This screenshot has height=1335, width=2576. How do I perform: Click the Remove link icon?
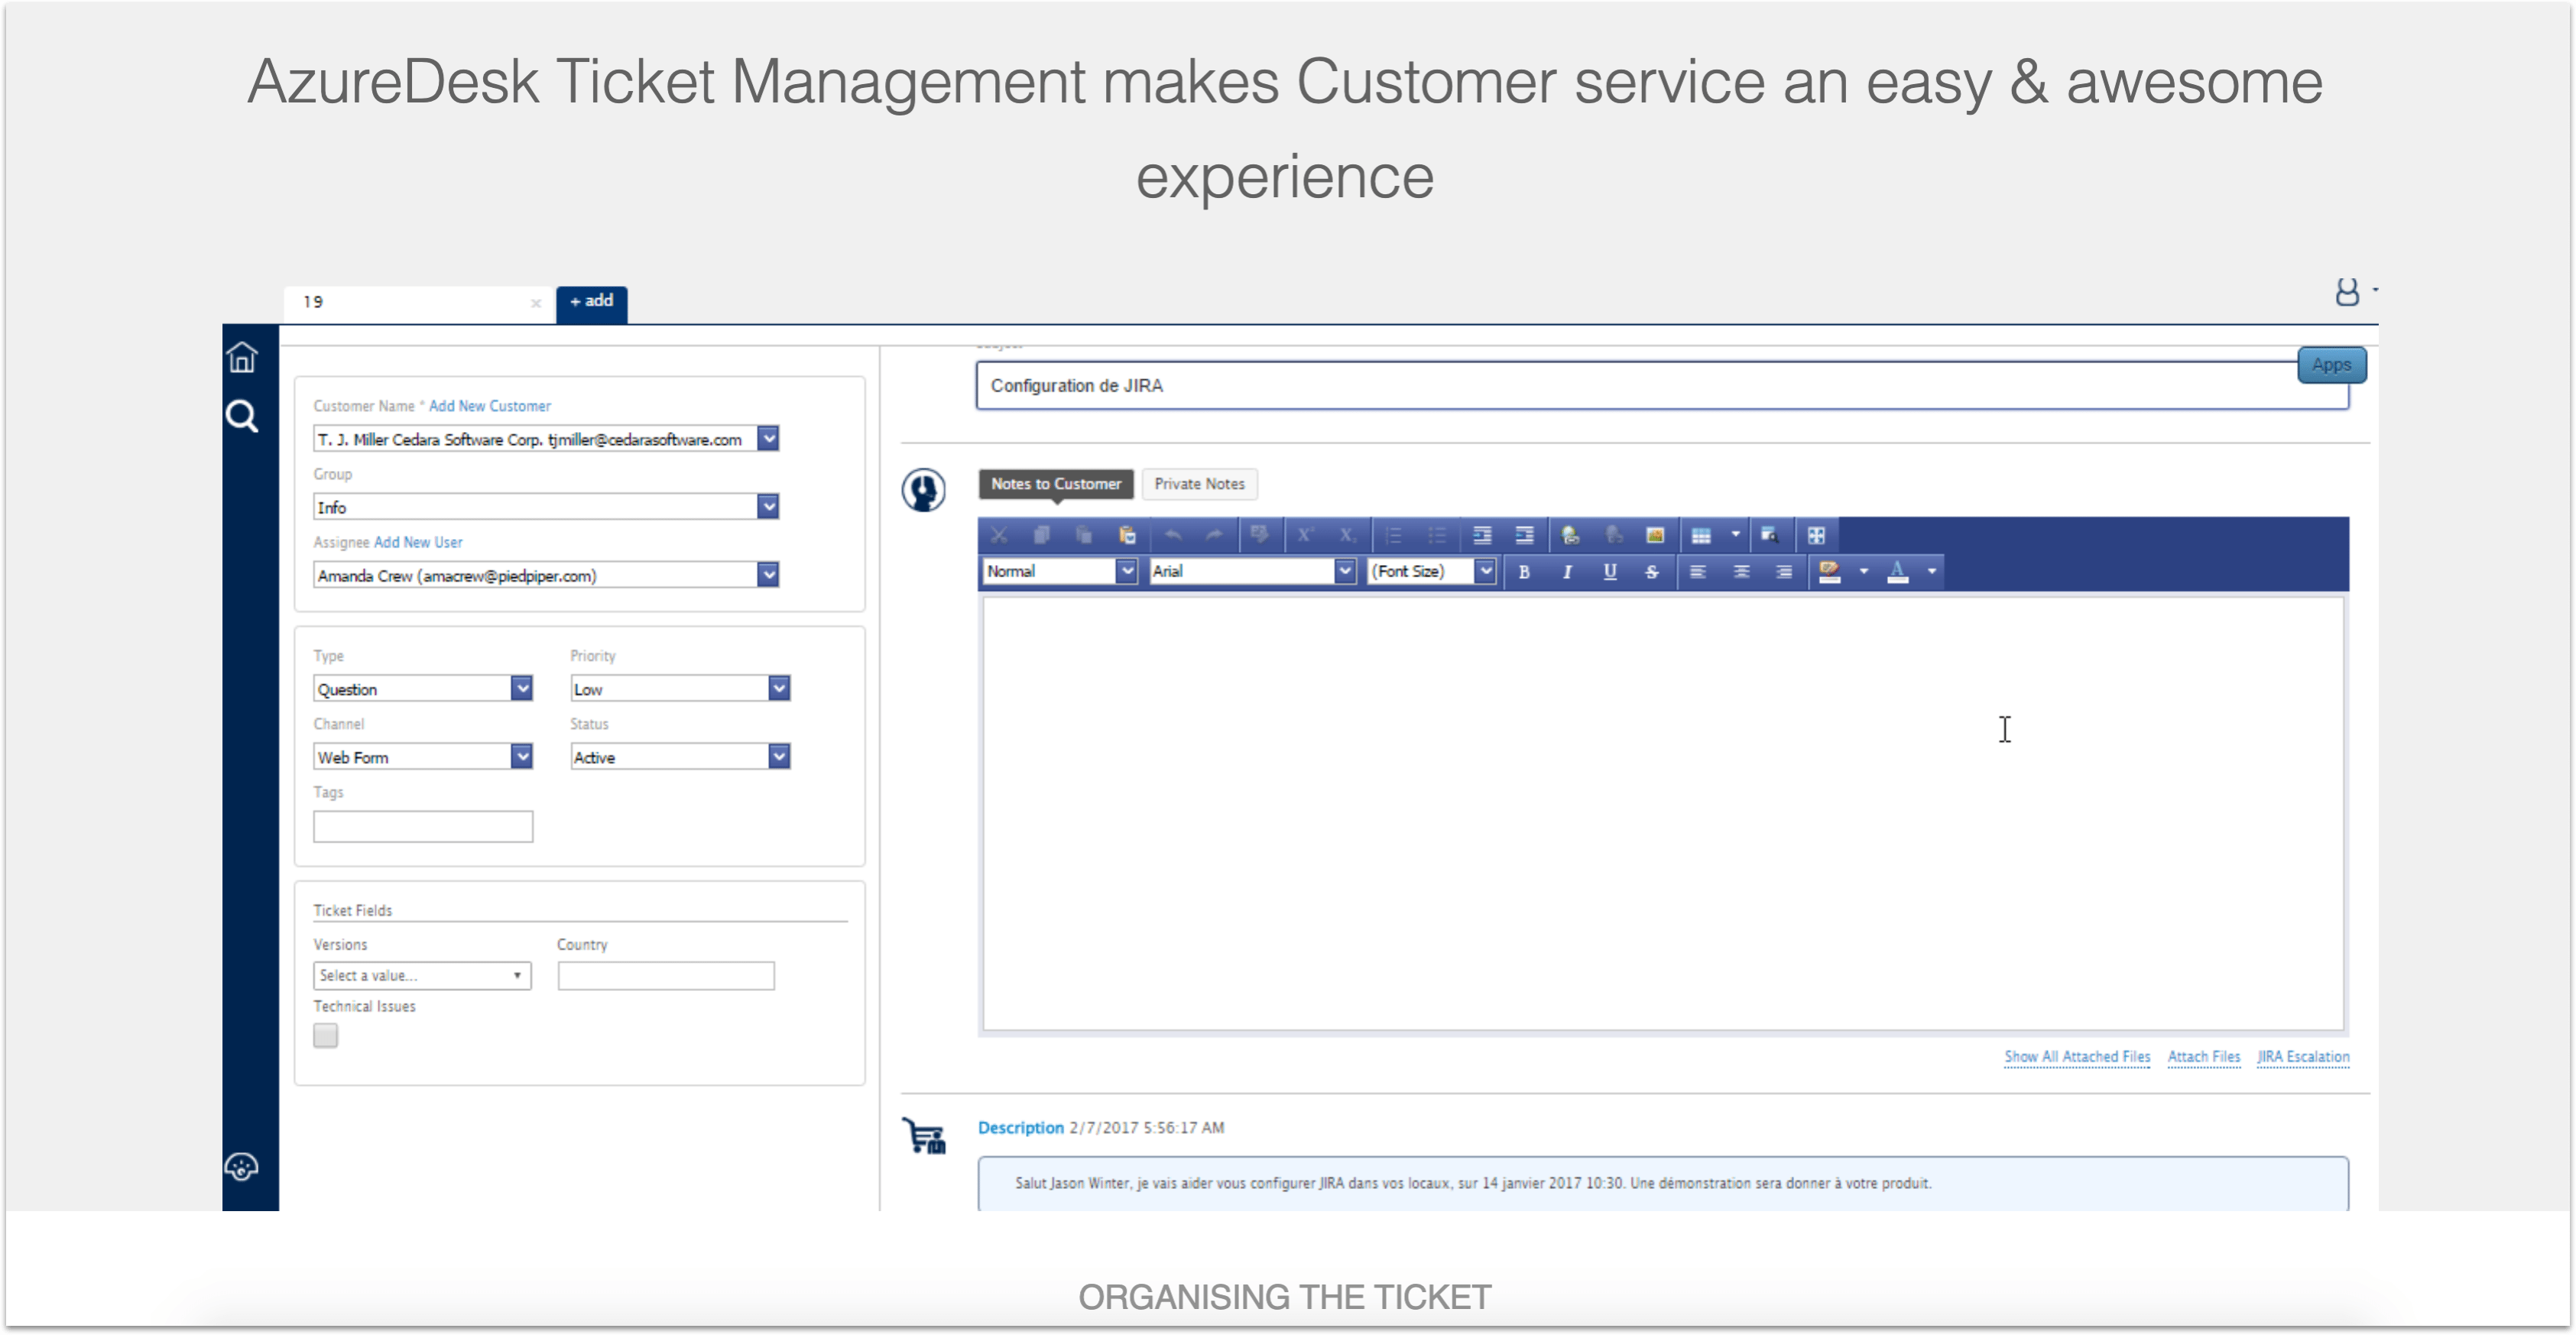tap(1613, 535)
